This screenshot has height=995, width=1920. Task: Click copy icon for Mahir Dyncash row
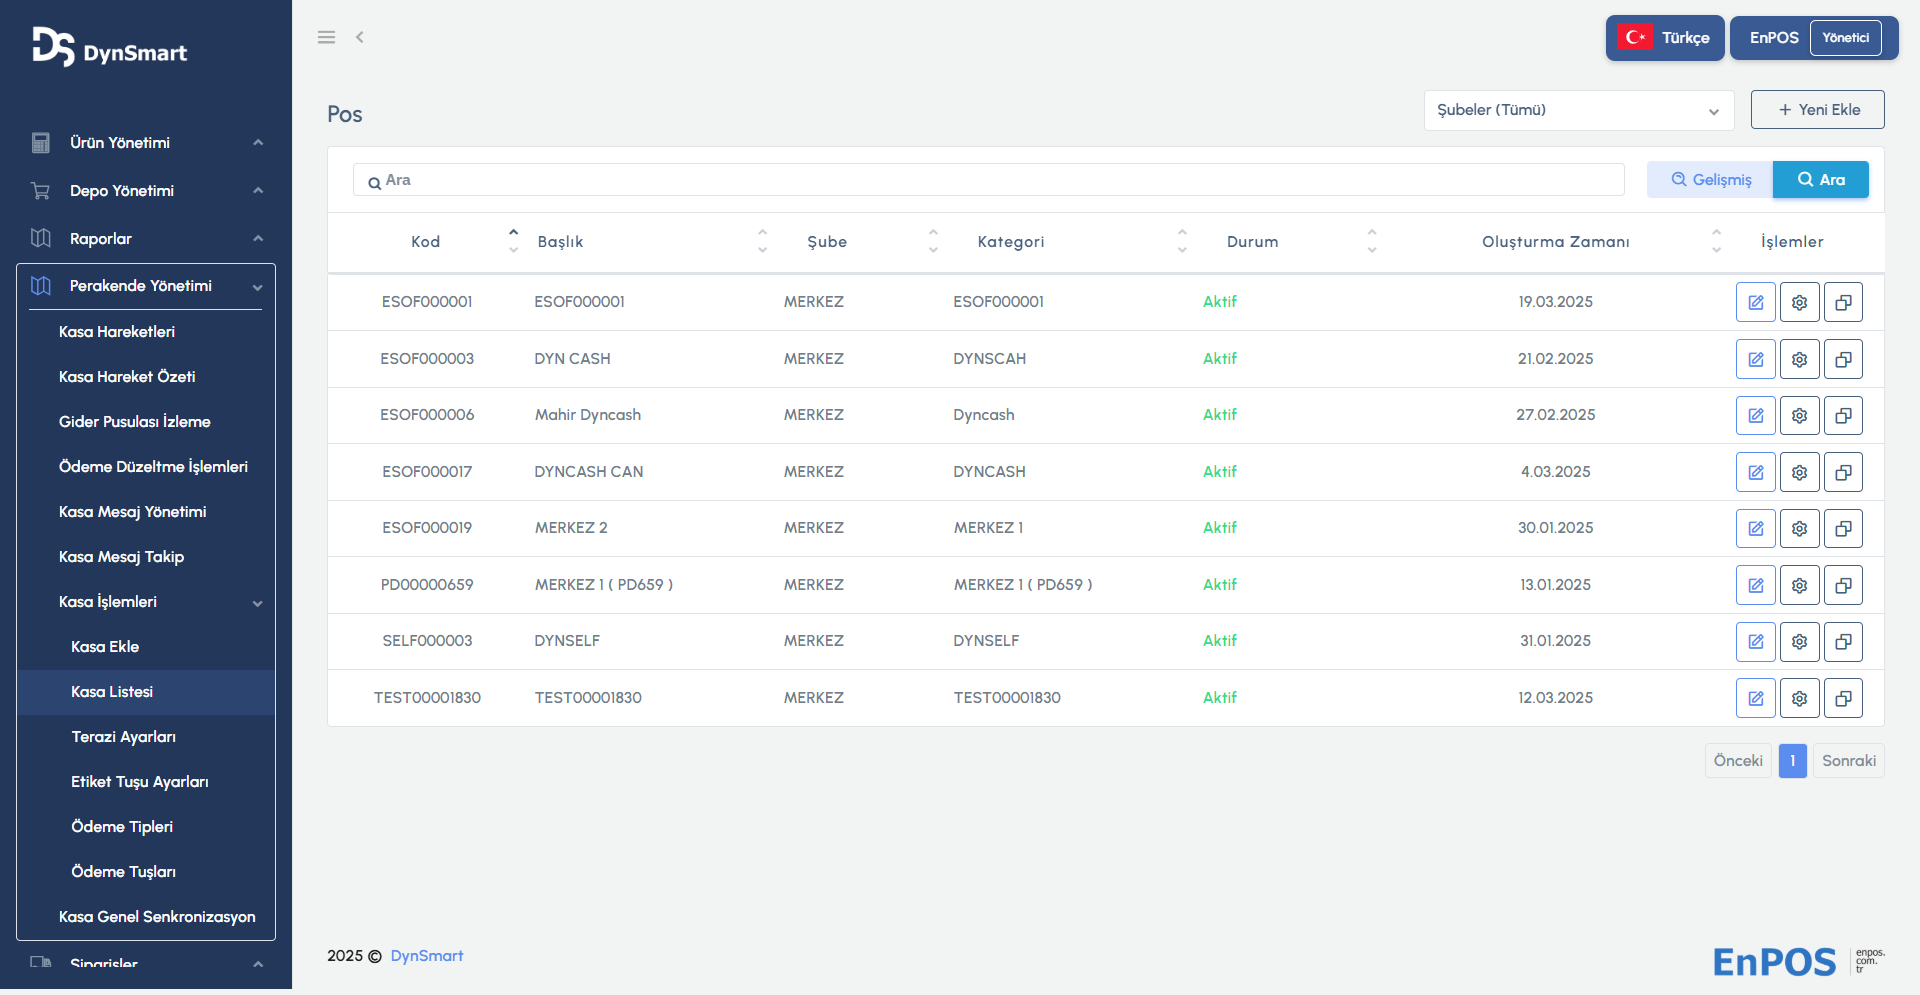tap(1843, 415)
